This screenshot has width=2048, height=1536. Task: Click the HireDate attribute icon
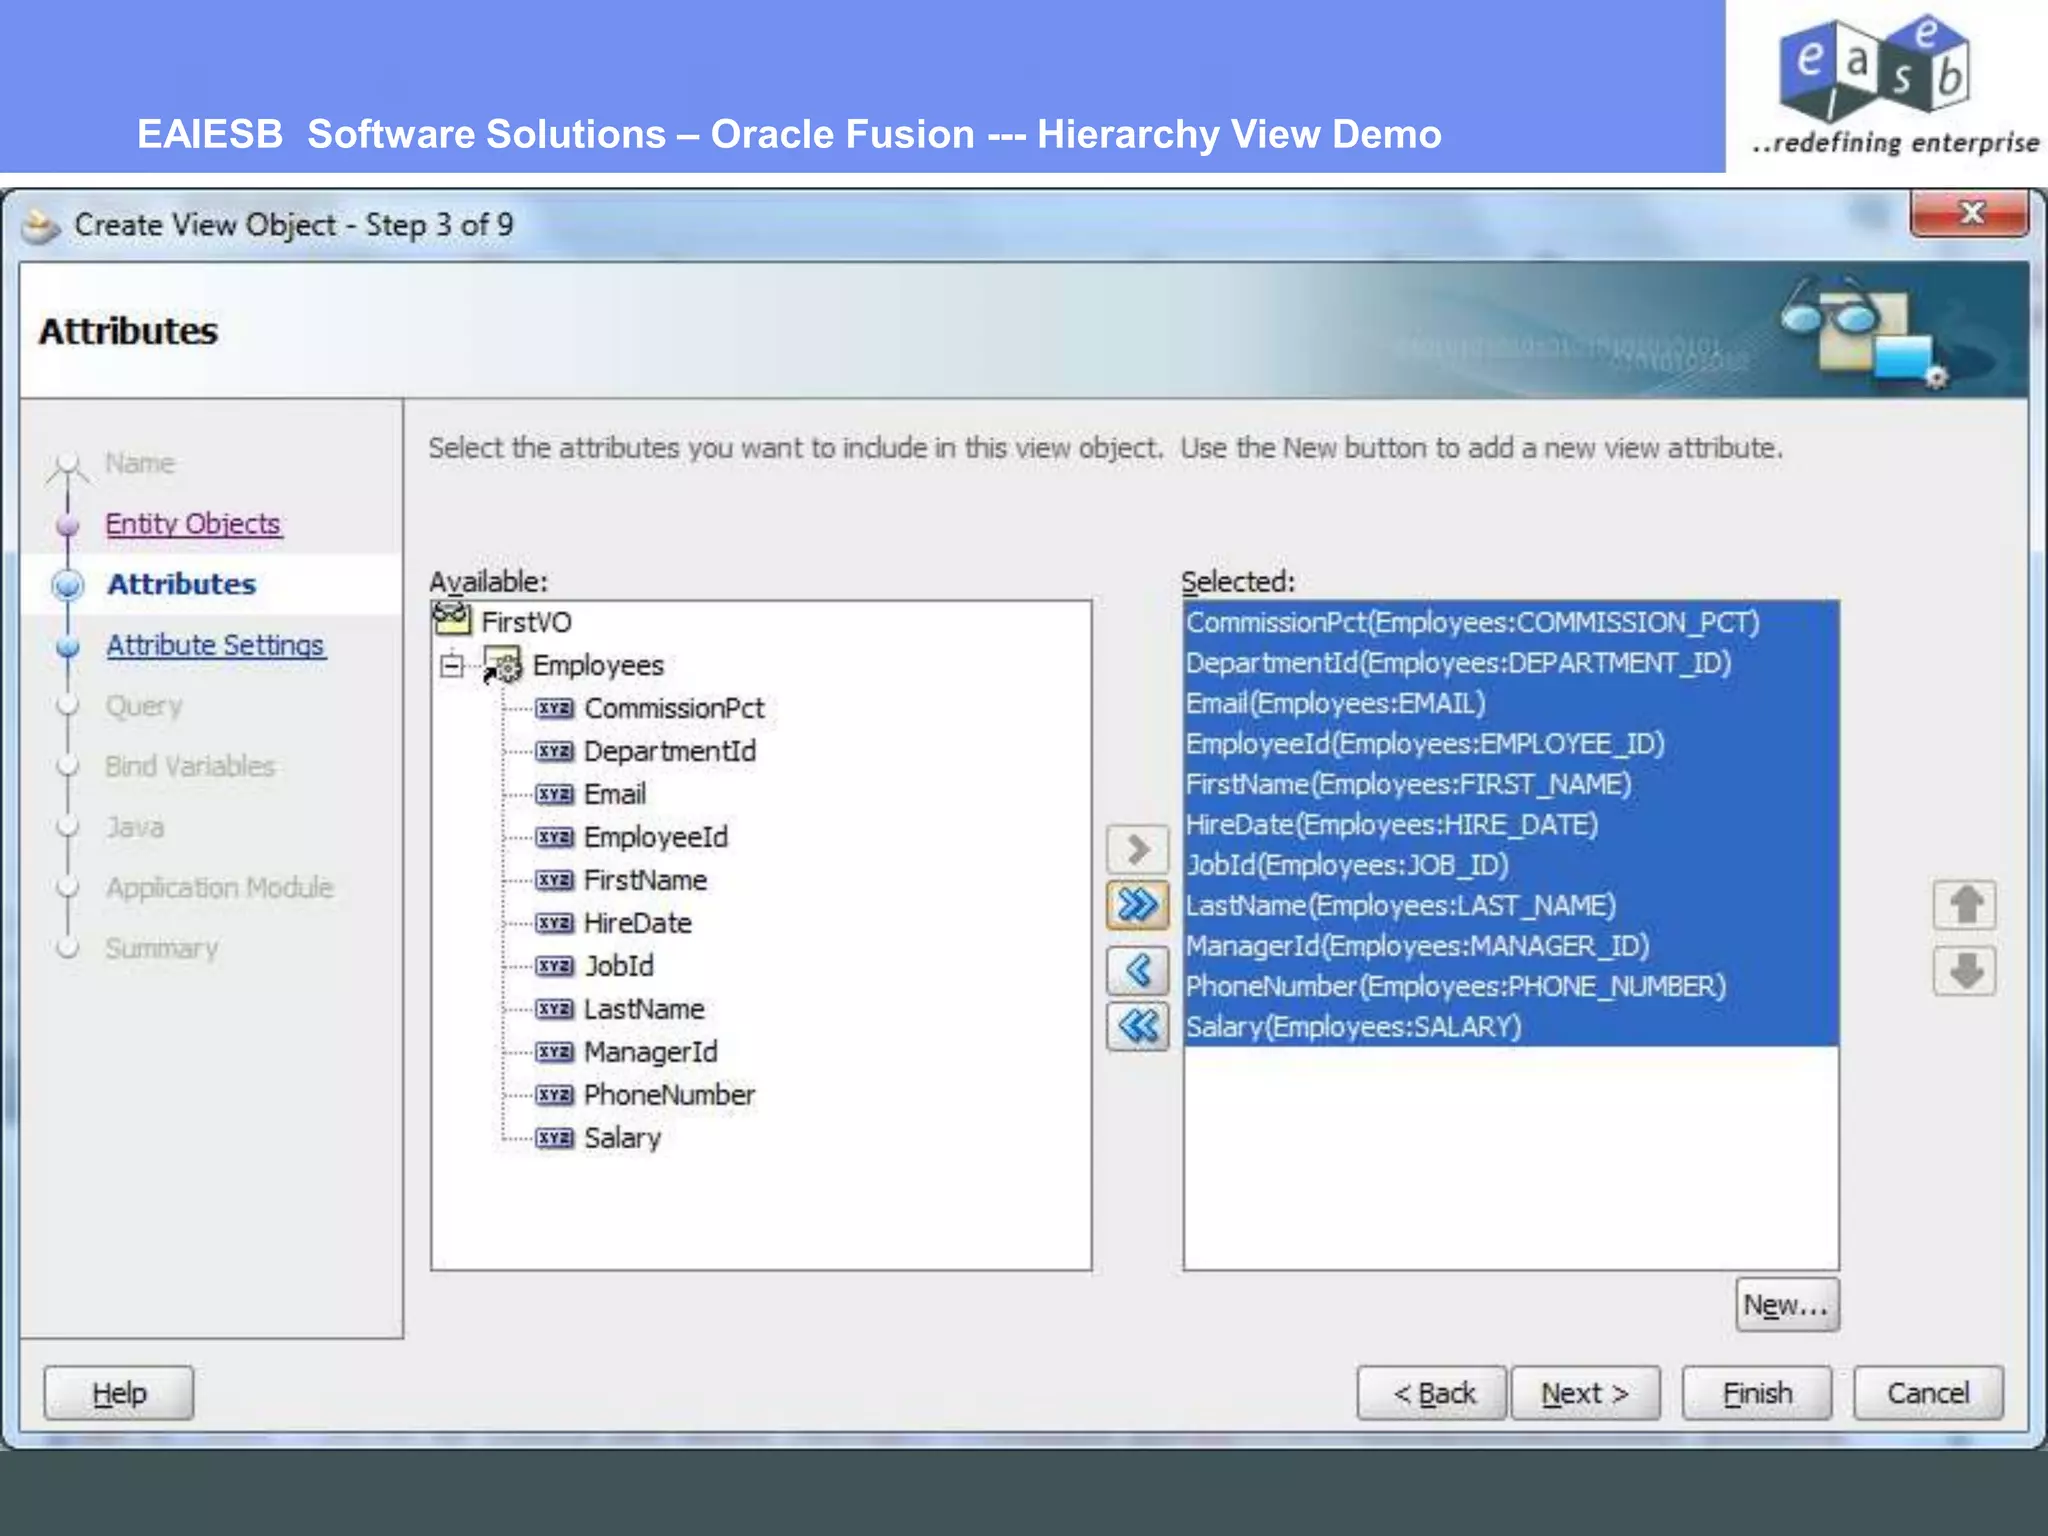coord(554,923)
